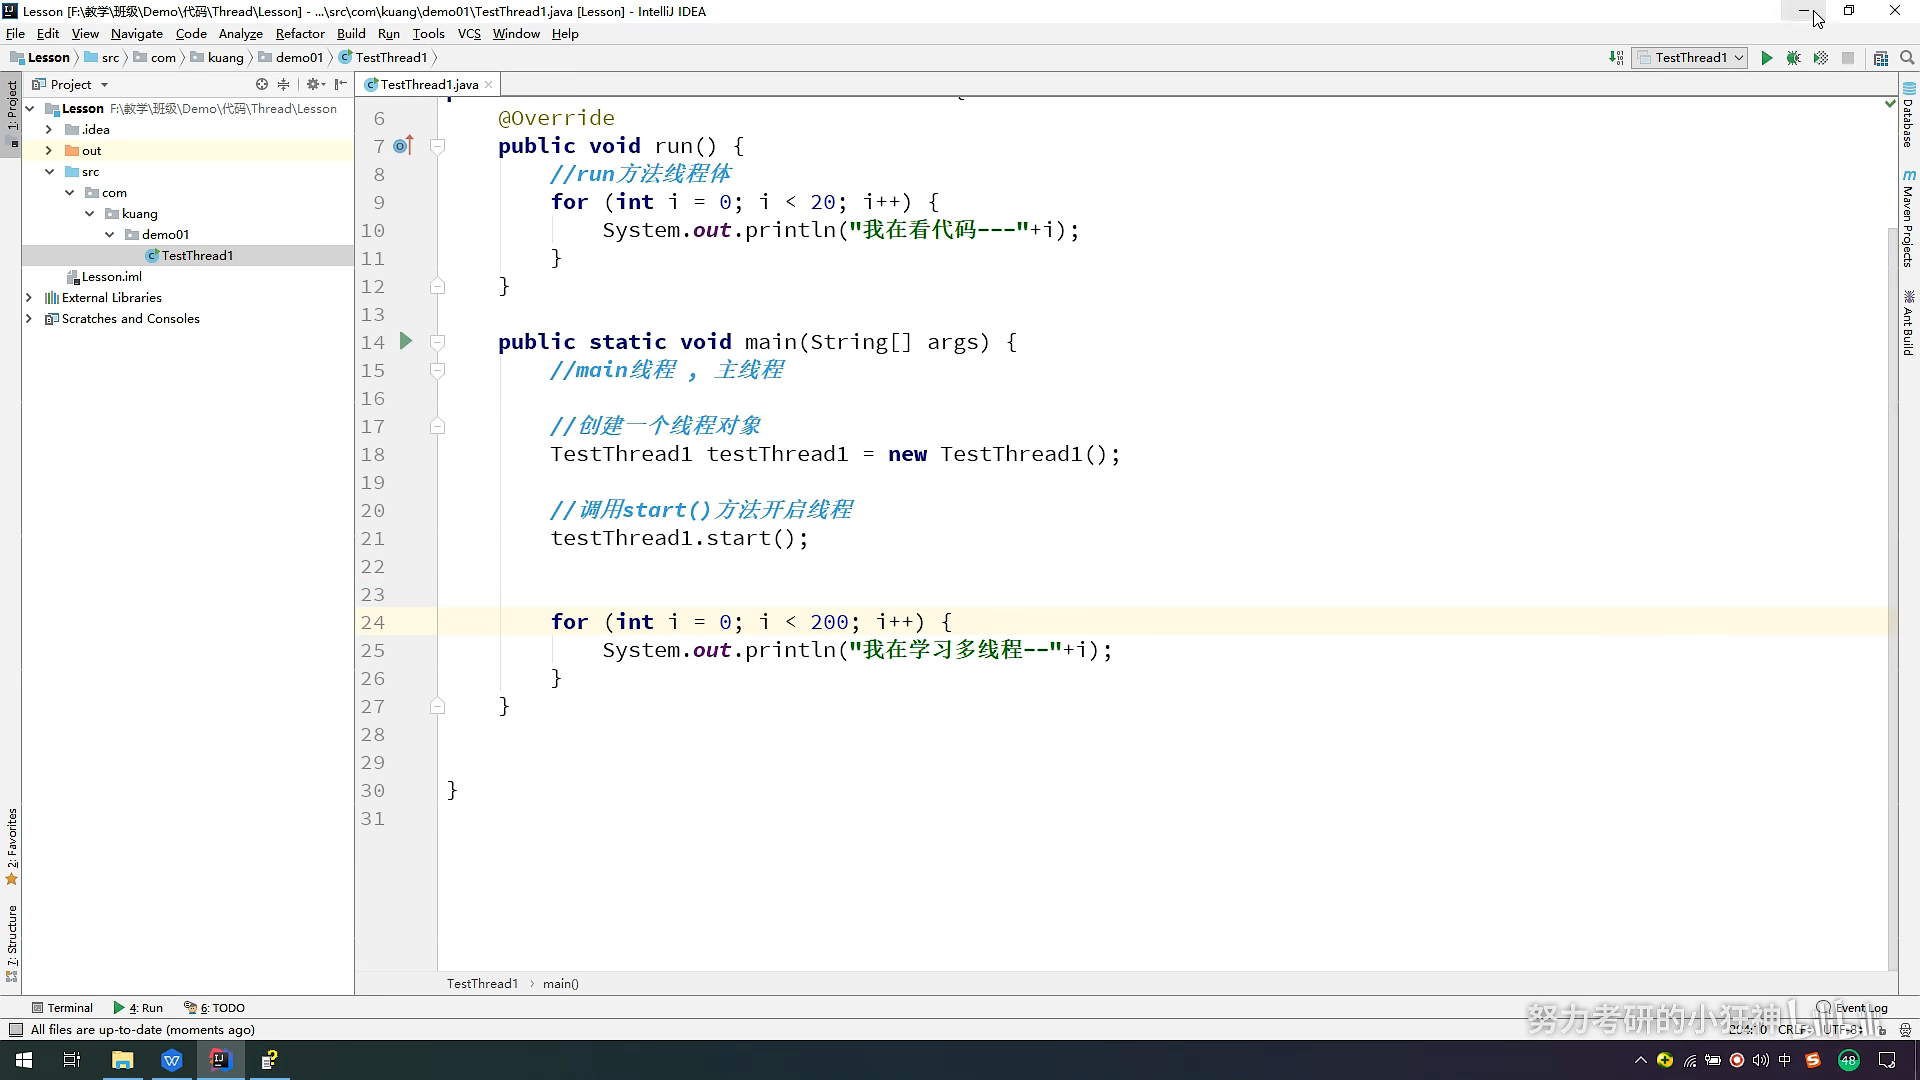Expand the out folder node
Screen dimensions: 1920x1080
pos(49,151)
